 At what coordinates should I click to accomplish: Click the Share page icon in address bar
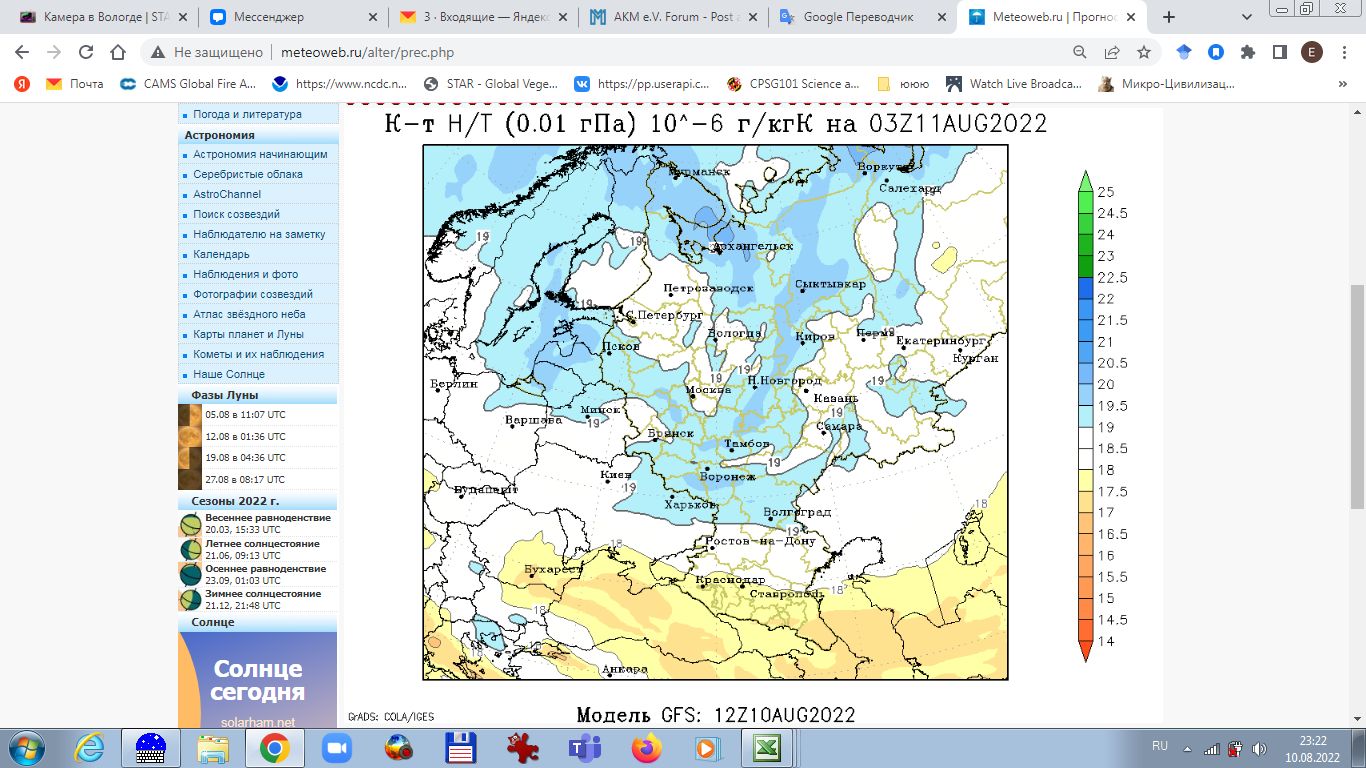click(x=1112, y=52)
